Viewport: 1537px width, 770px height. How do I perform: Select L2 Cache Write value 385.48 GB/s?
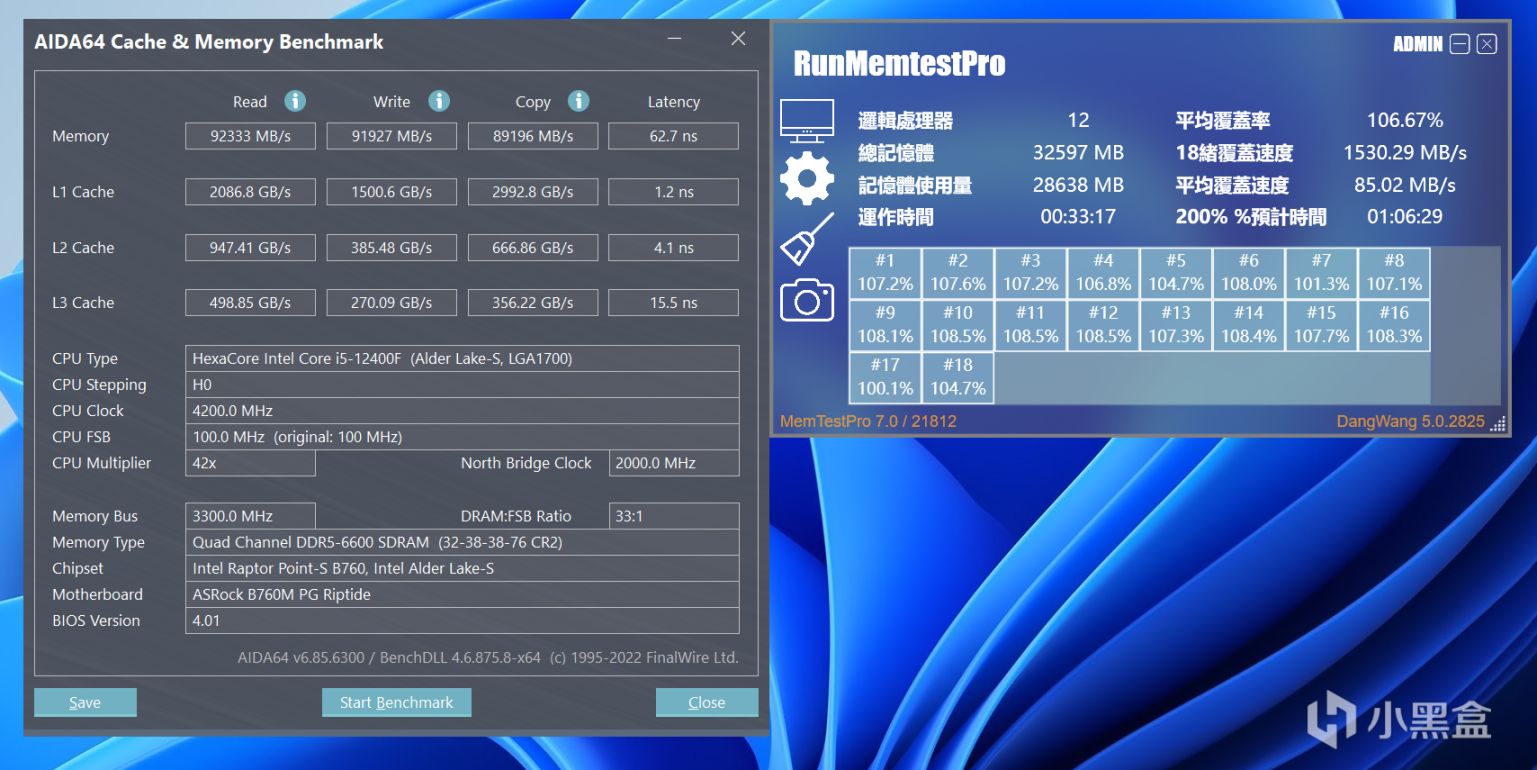(x=392, y=247)
